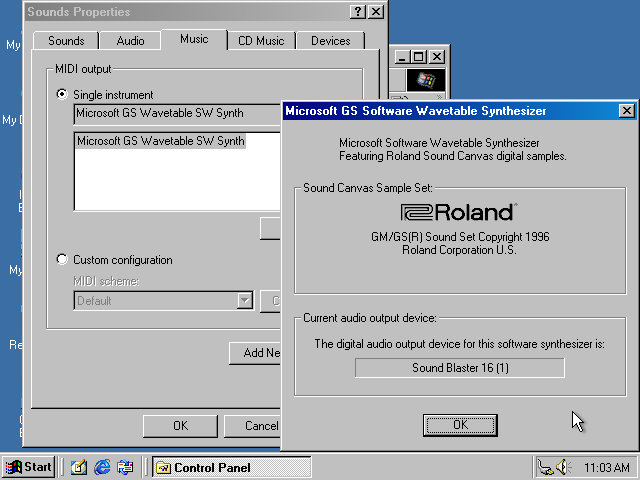
Task: Click the Windows logo in Control Panel window
Action: [x=426, y=80]
